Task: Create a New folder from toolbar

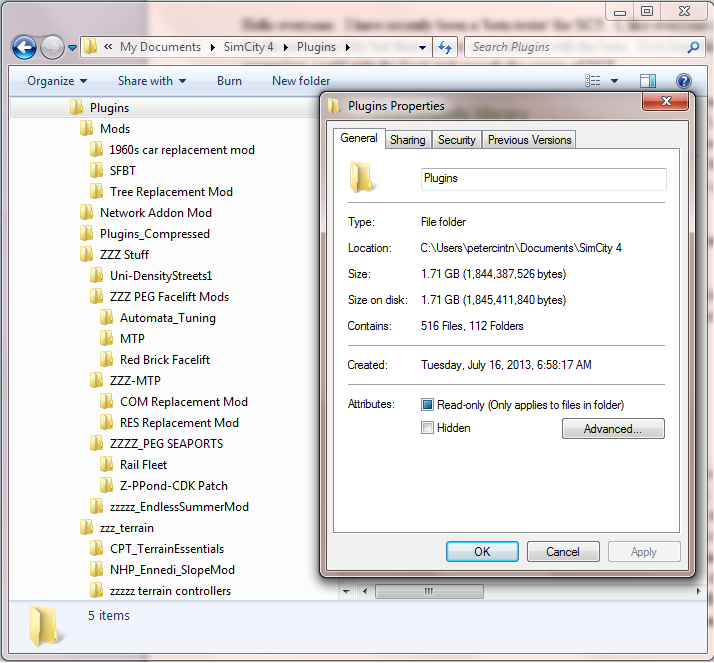Action: 301,81
